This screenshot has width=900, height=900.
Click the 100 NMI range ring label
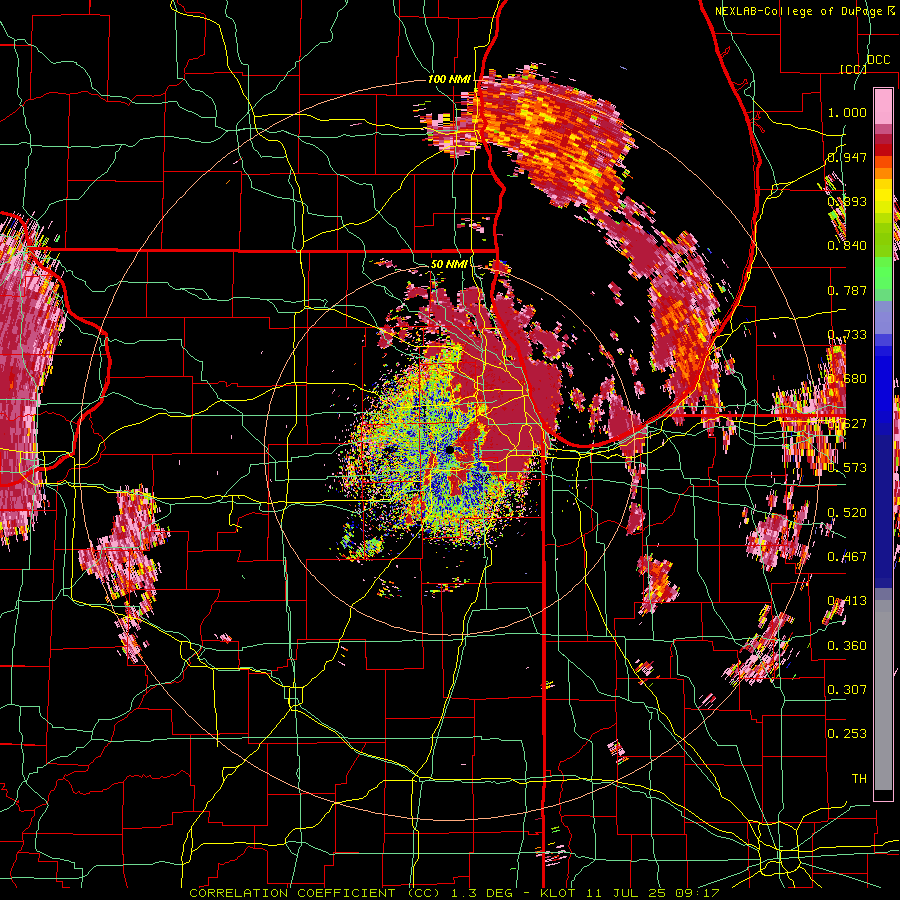click(449, 79)
